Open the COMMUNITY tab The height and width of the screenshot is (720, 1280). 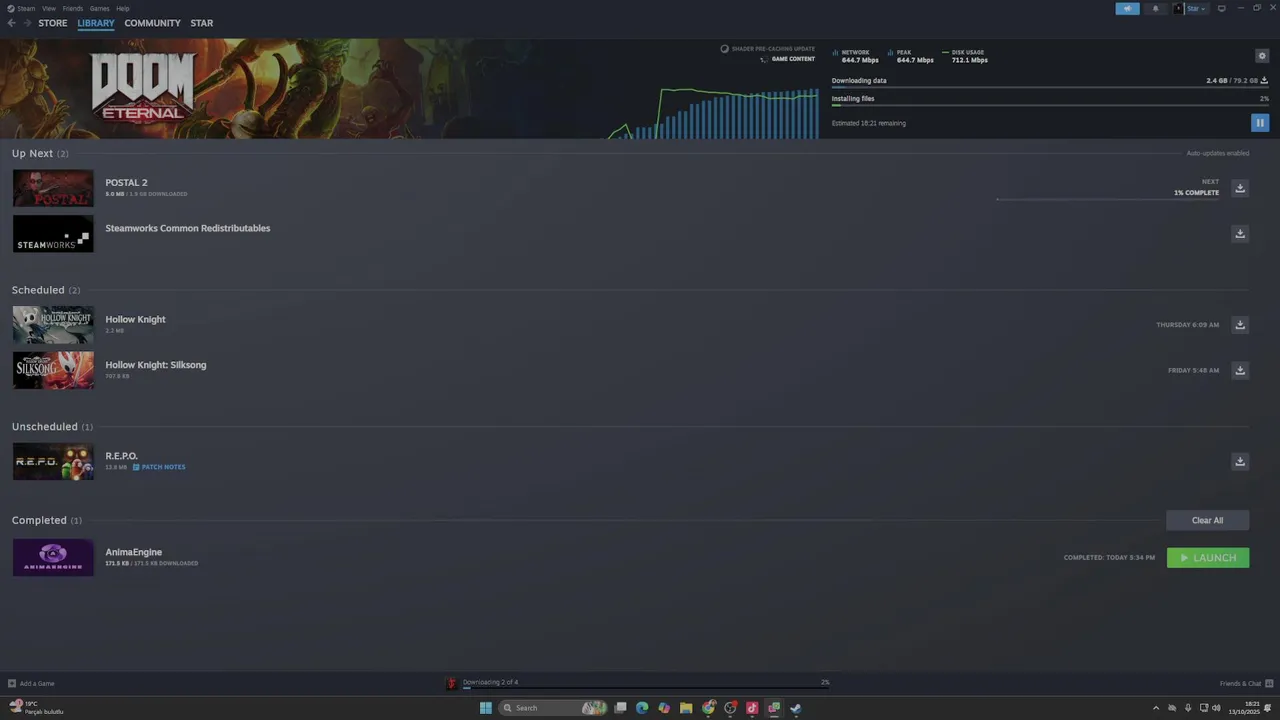pos(153,23)
